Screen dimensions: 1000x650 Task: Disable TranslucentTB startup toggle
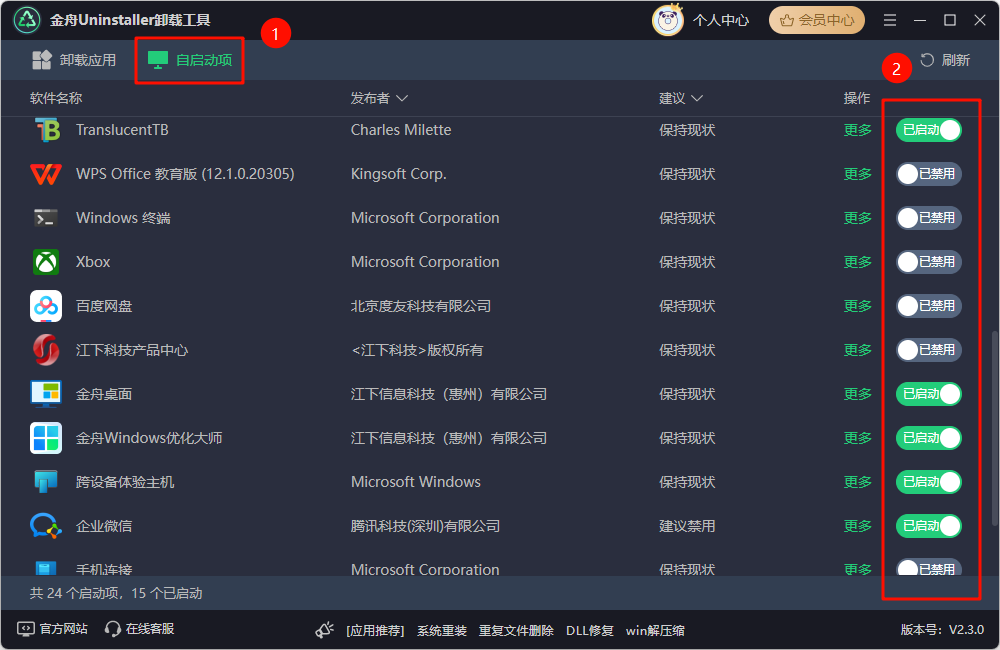click(x=929, y=130)
